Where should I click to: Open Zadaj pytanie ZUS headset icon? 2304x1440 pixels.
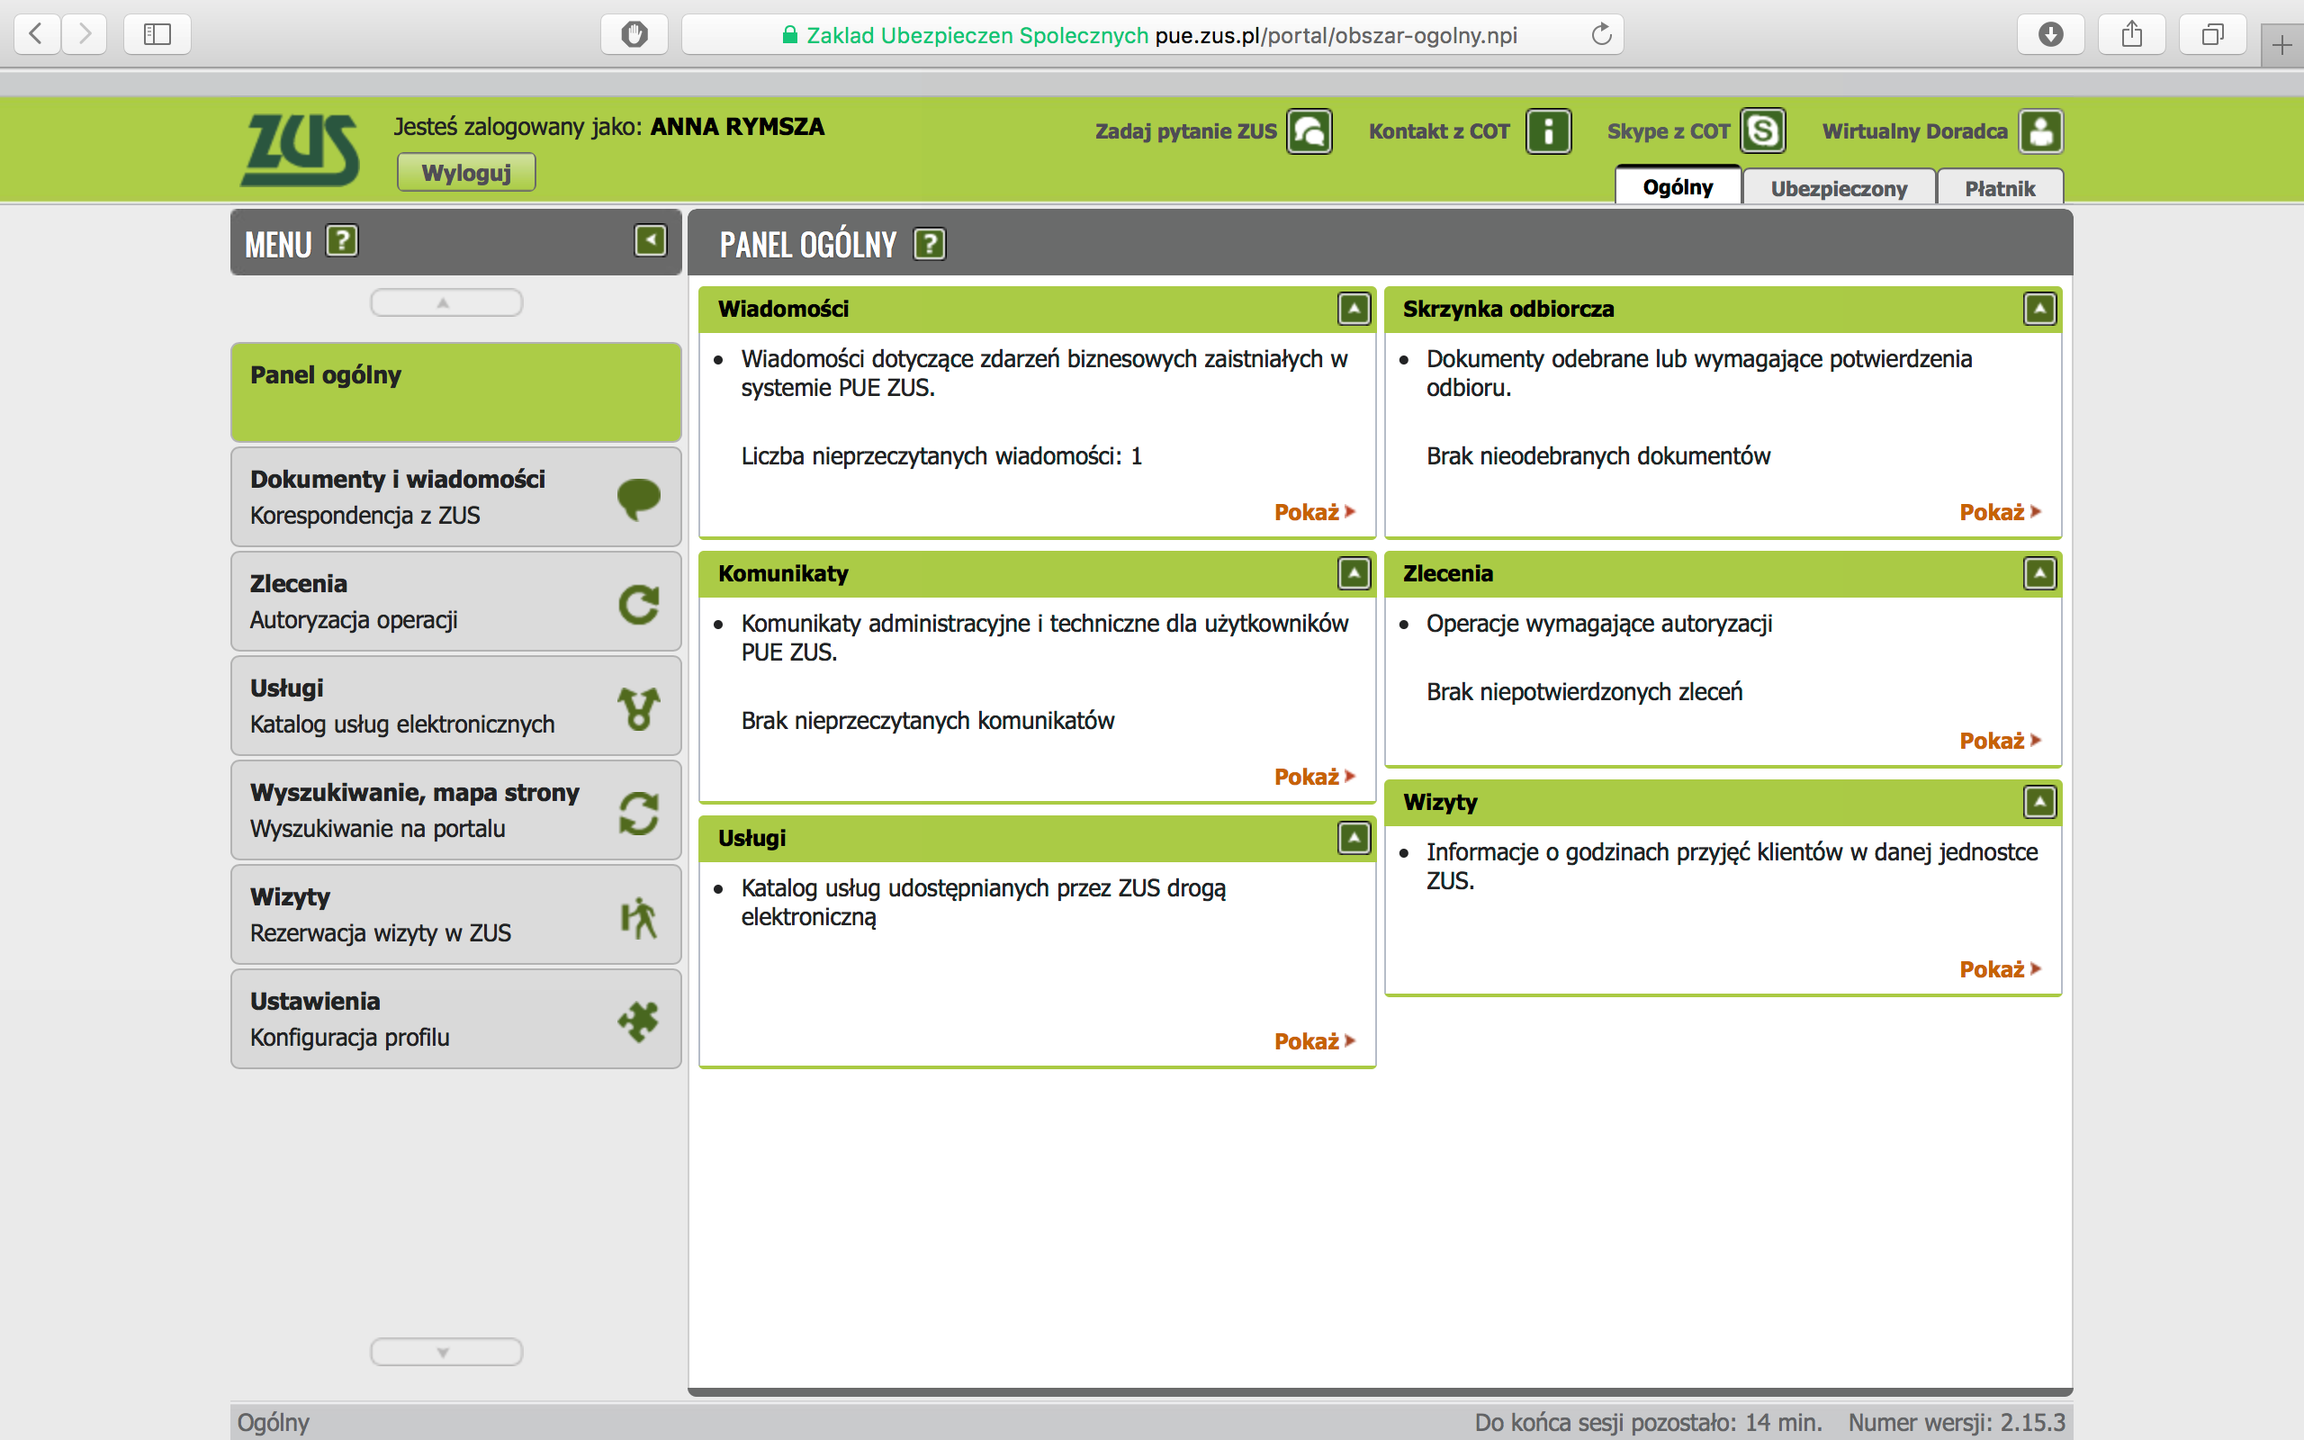tap(1309, 131)
